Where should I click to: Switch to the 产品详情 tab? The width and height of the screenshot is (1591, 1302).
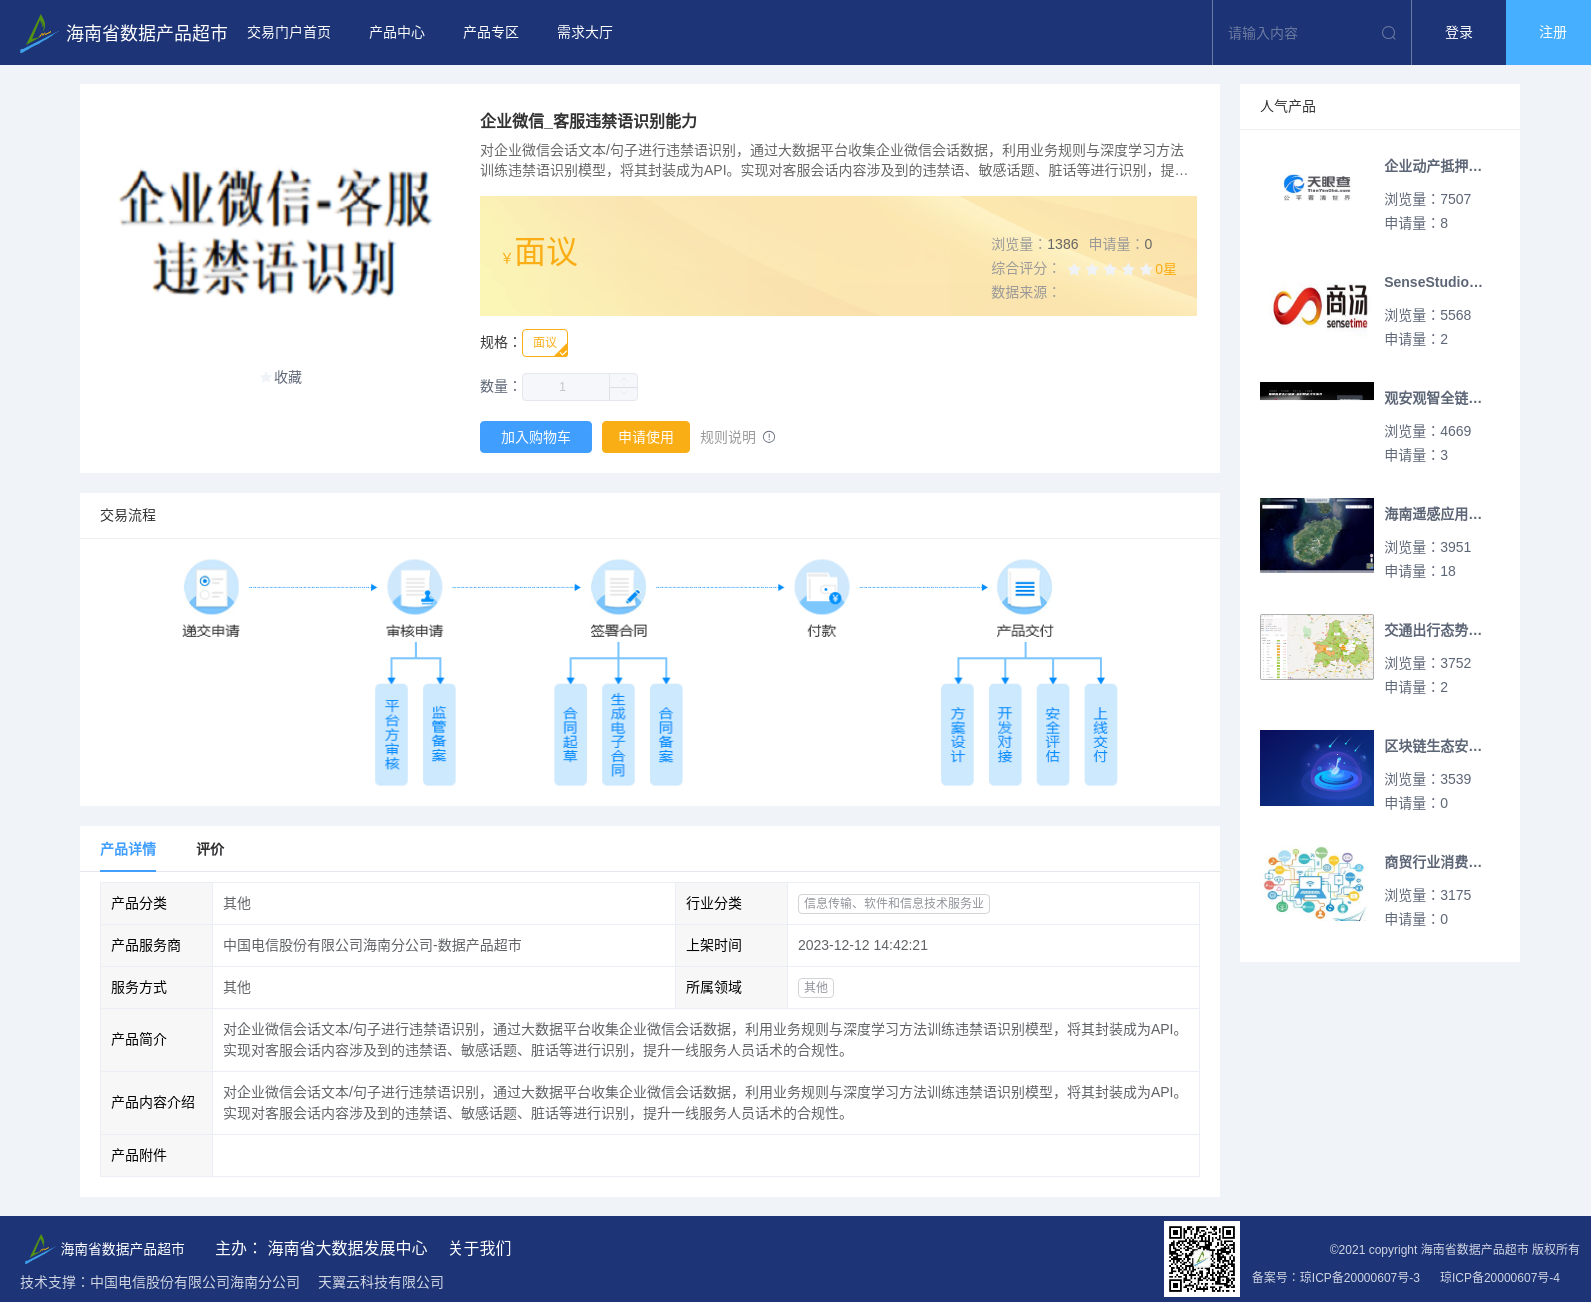[128, 849]
